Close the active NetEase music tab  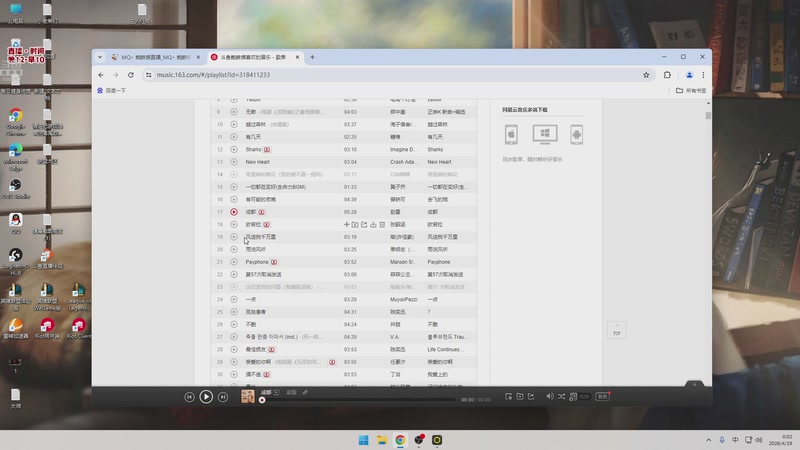297,57
